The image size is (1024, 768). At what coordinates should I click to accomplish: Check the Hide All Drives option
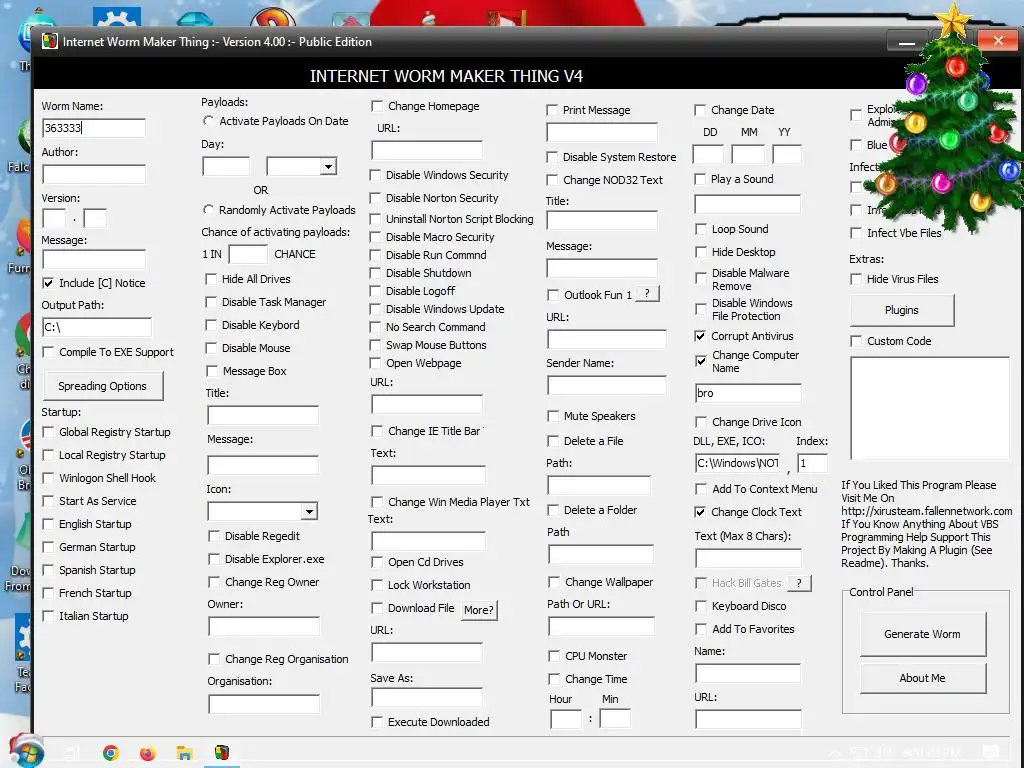(211, 279)
